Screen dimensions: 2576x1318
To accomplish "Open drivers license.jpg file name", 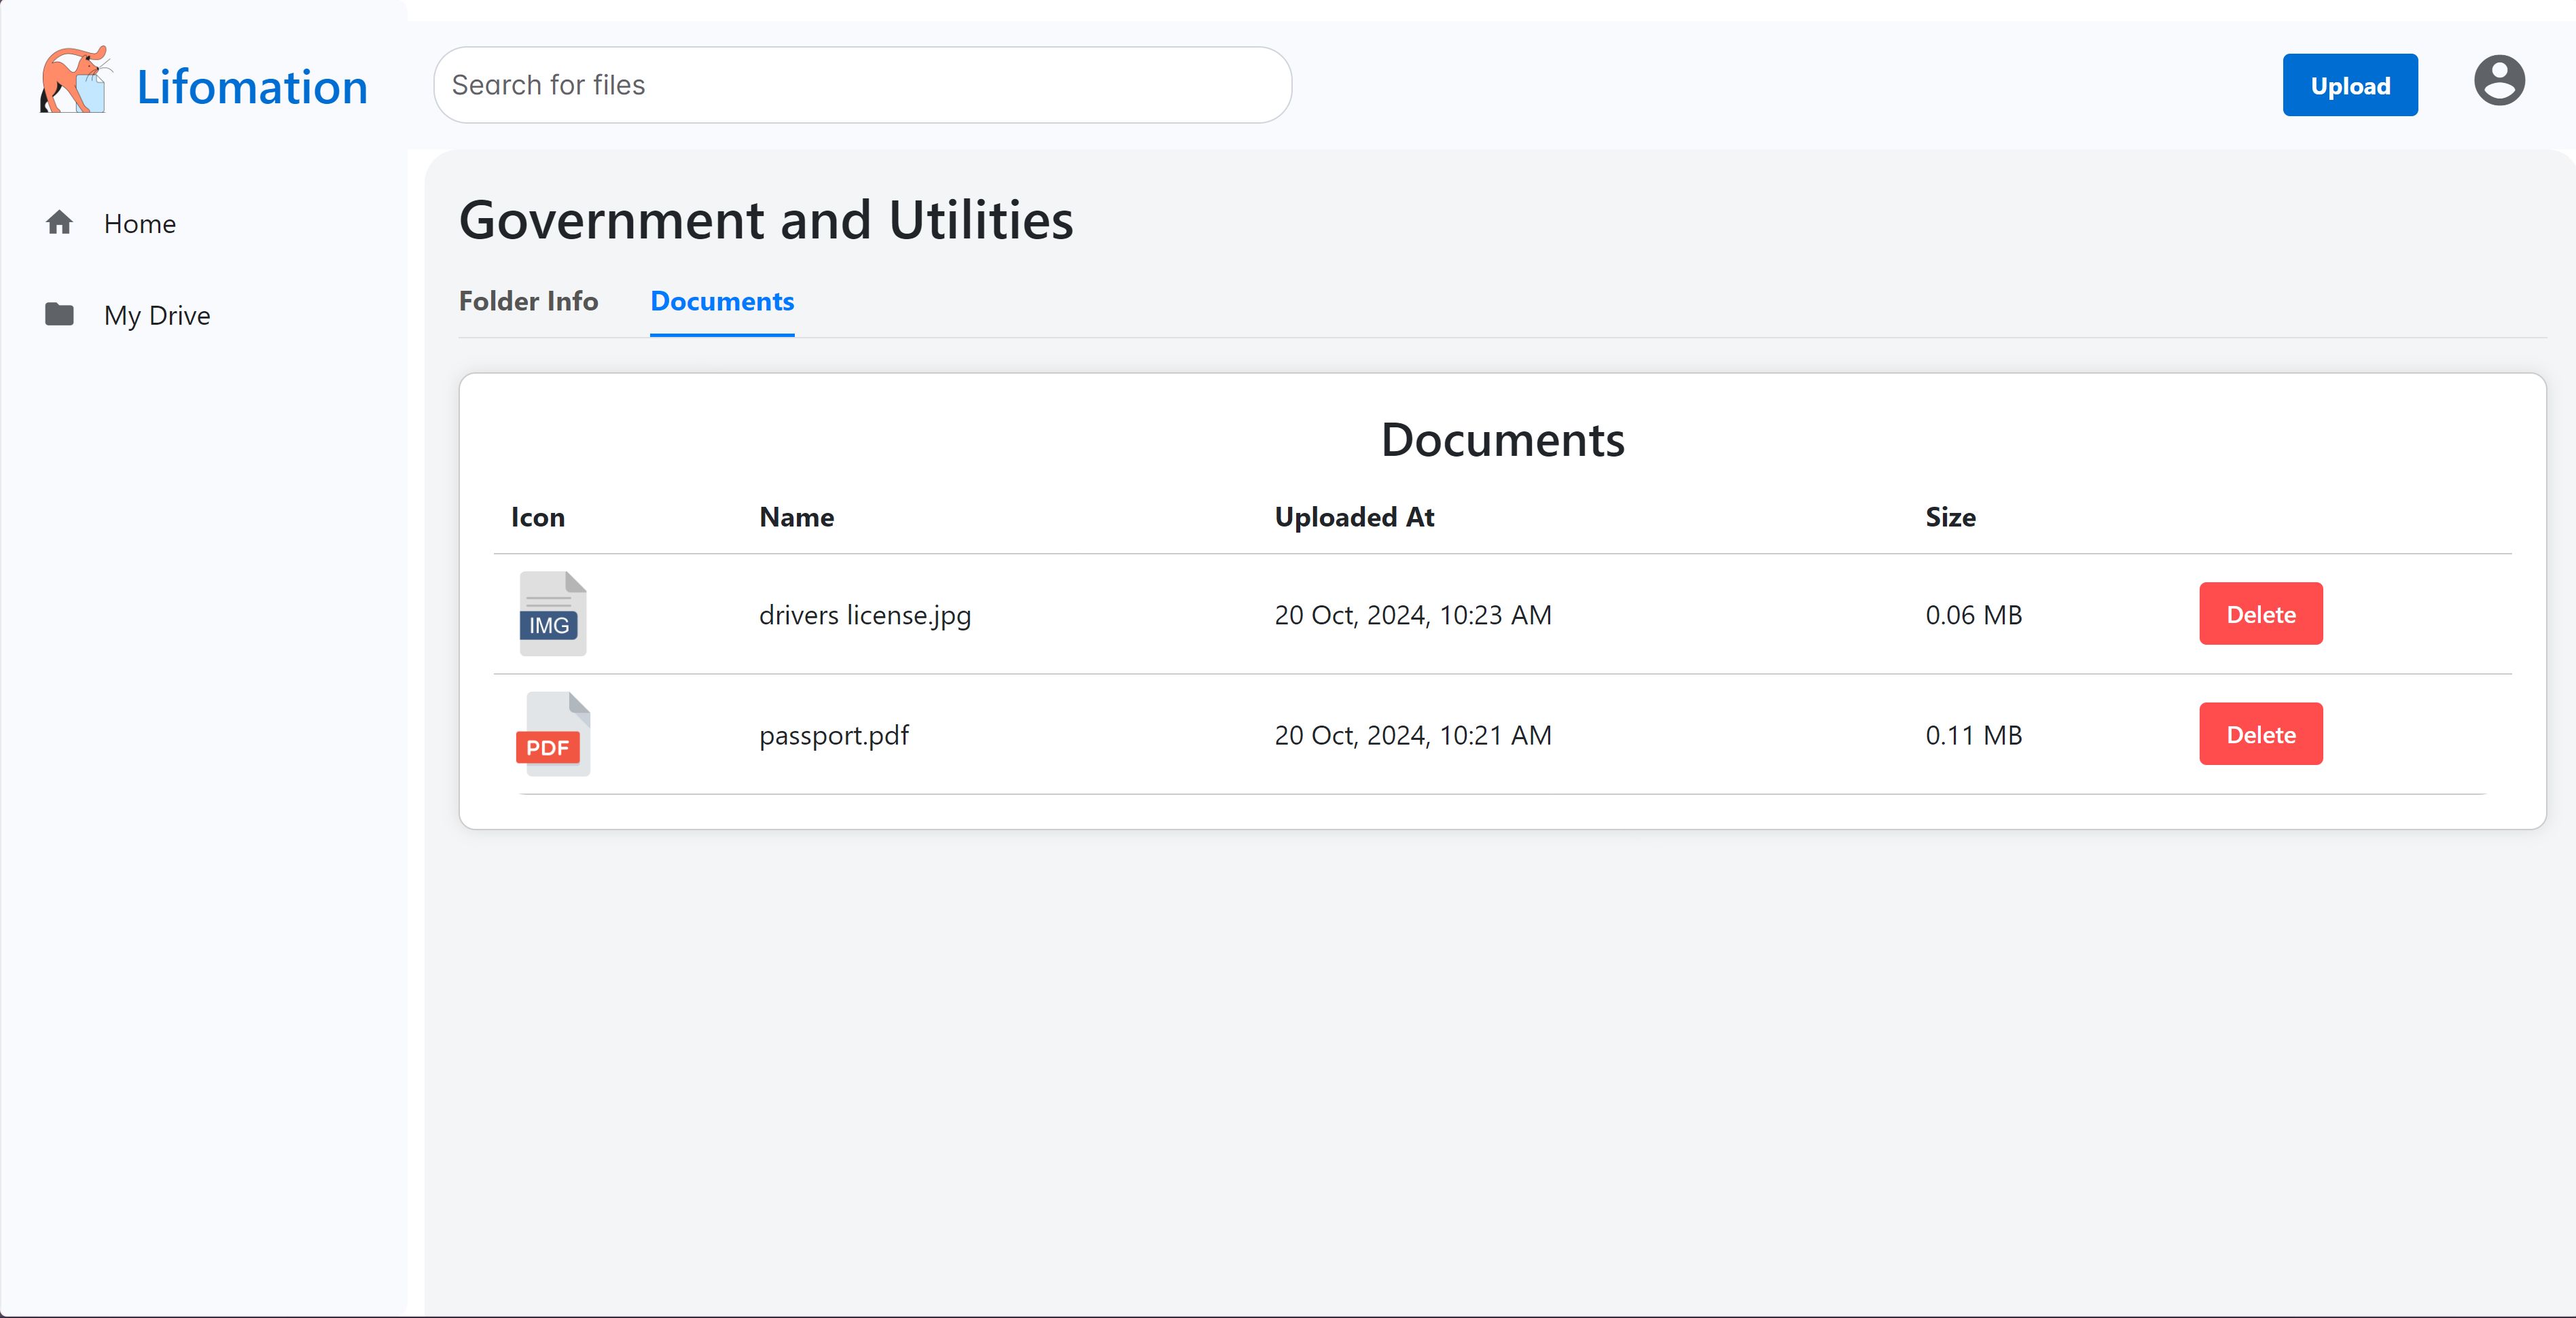I will 864,615.
